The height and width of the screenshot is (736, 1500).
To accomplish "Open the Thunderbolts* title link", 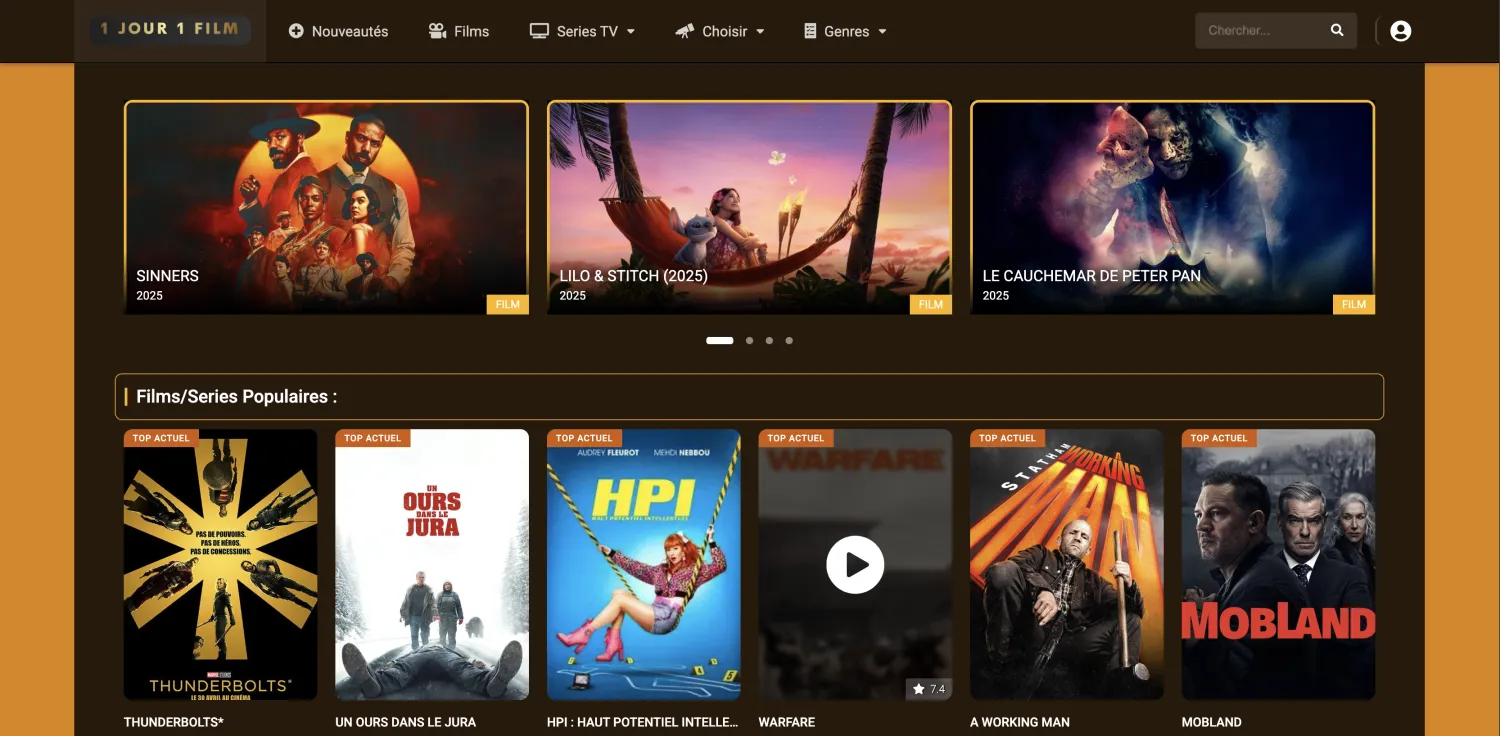I will click(x=173, y=722).
